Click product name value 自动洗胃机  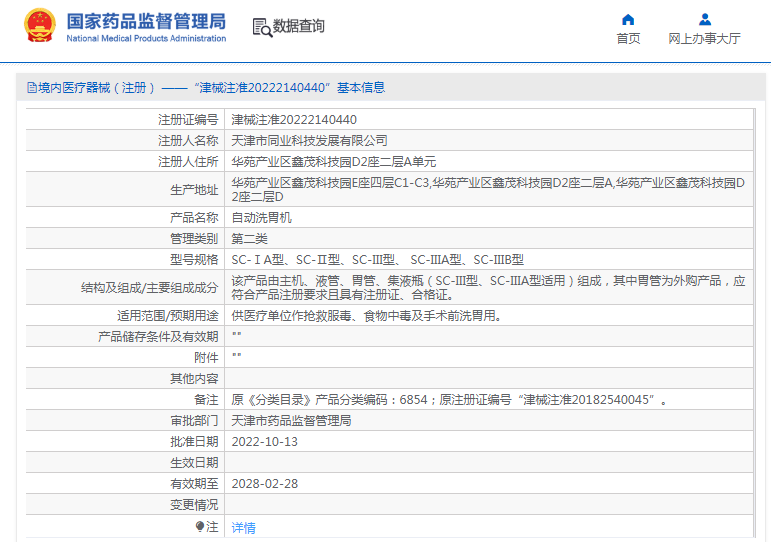pos(262,217)
